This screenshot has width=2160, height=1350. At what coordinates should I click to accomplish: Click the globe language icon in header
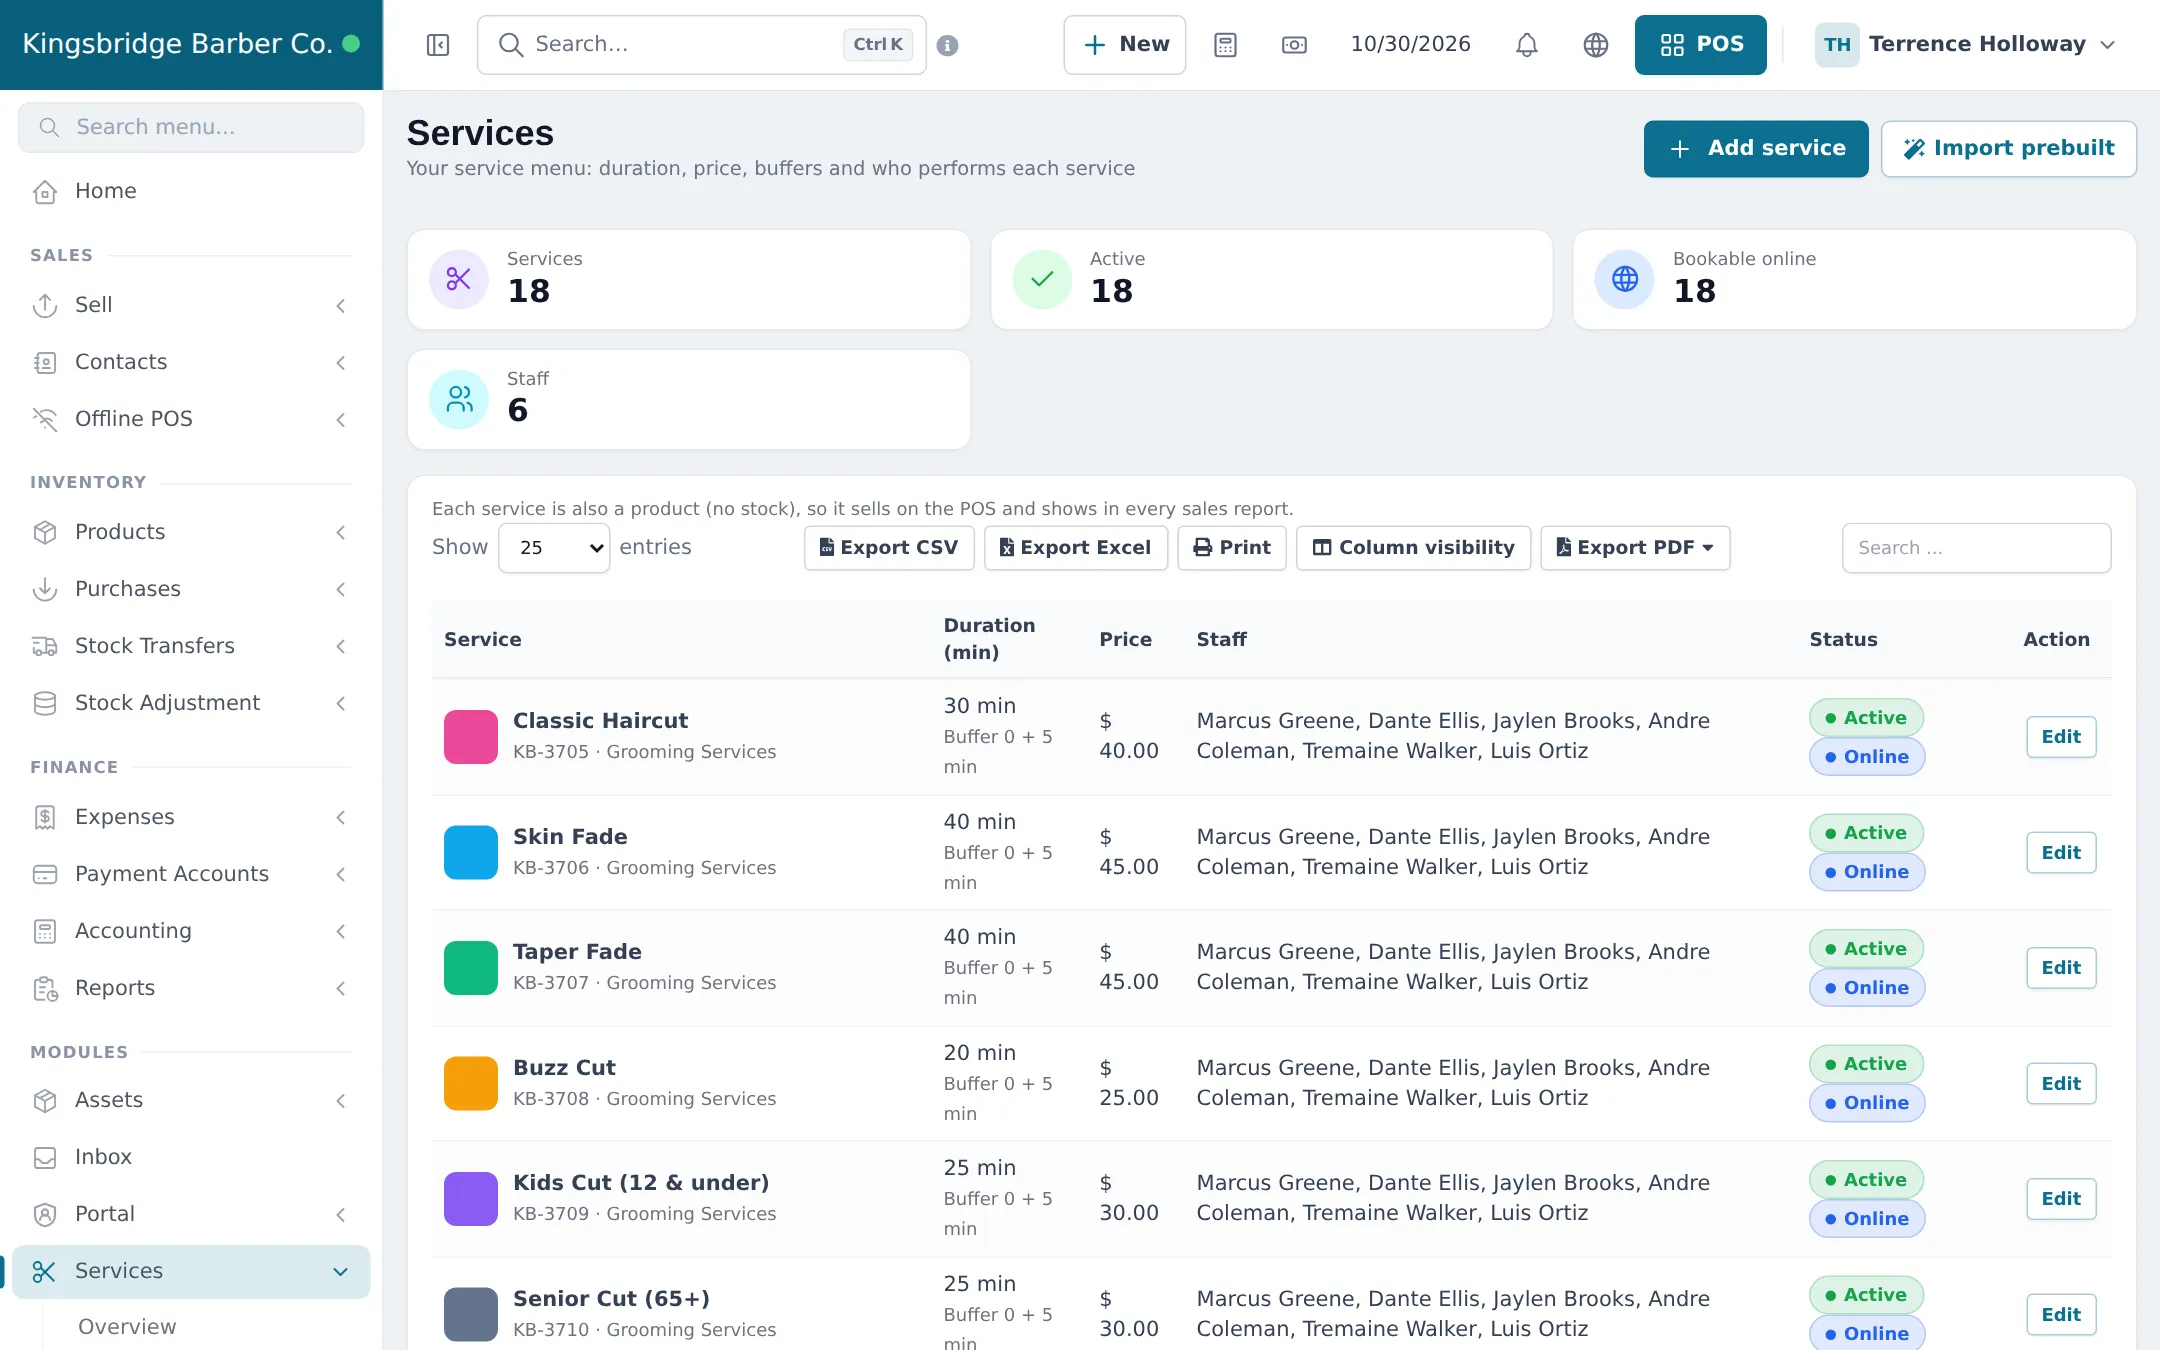[x=1596, y=45]
